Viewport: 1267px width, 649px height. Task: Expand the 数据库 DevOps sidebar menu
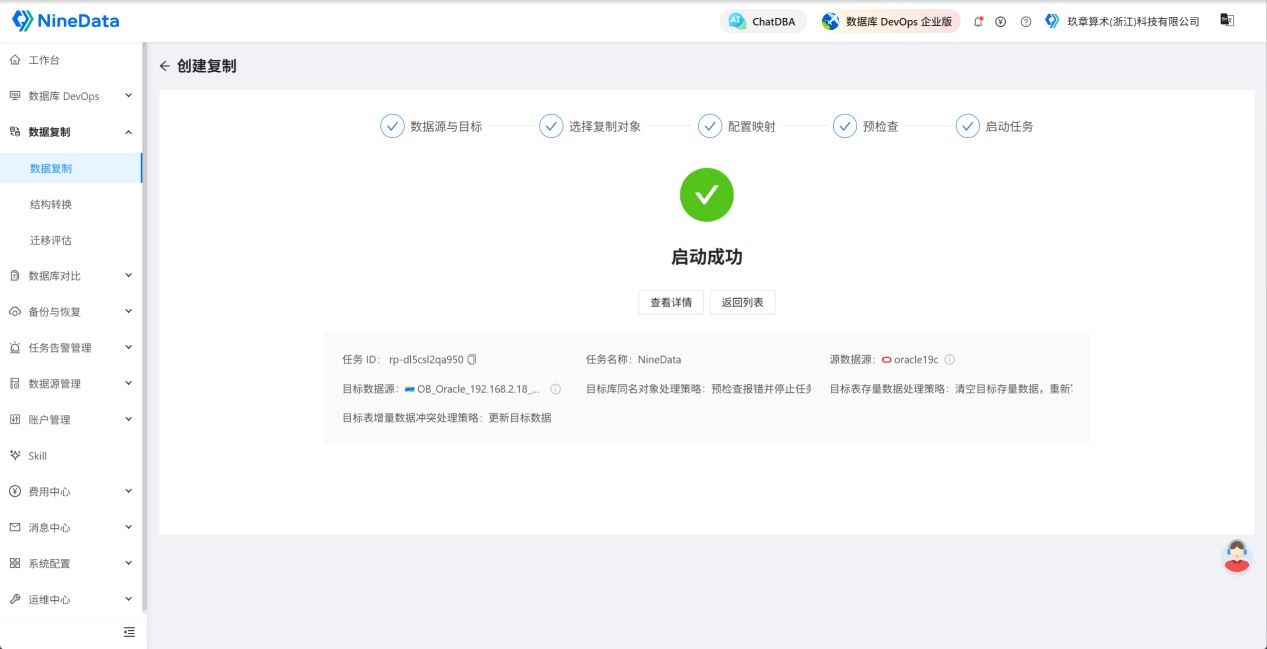(71, 96)
